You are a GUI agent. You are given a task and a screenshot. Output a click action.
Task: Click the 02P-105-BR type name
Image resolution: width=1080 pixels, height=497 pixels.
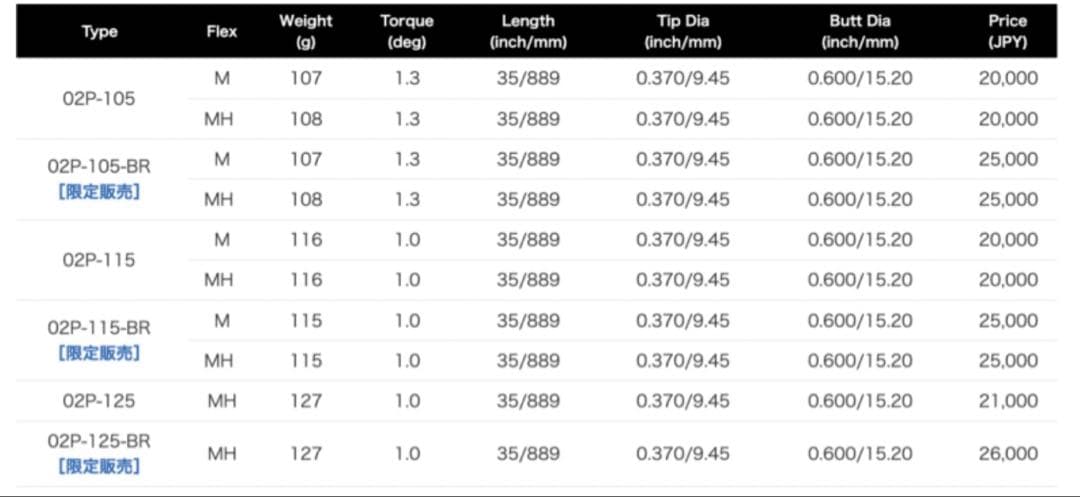tap(99, 167)
